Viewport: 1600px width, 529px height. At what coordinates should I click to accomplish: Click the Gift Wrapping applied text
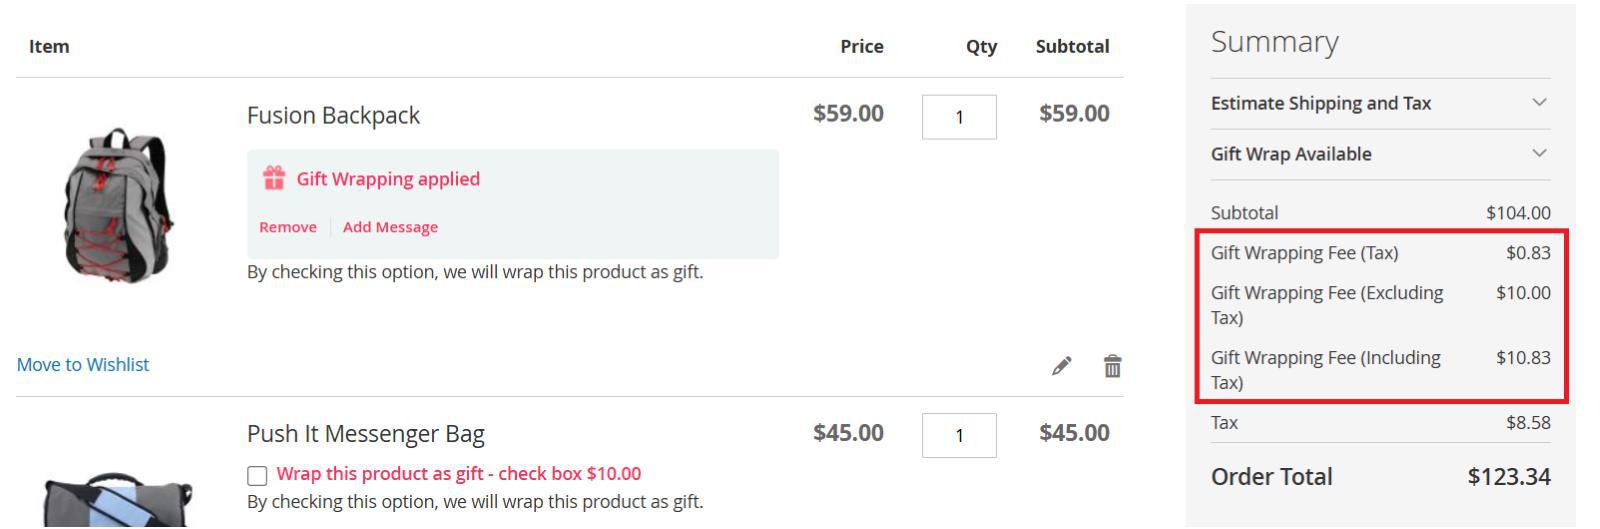(x=388, y=179)
